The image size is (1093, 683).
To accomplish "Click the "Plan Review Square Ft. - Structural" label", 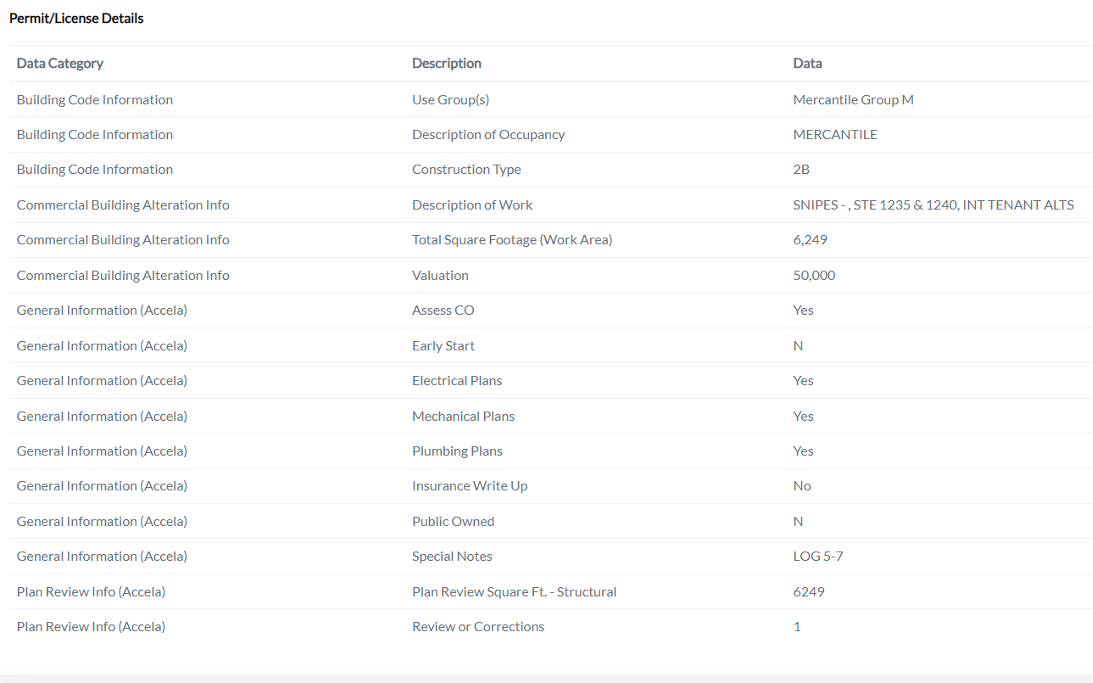I will coord(514,592).
